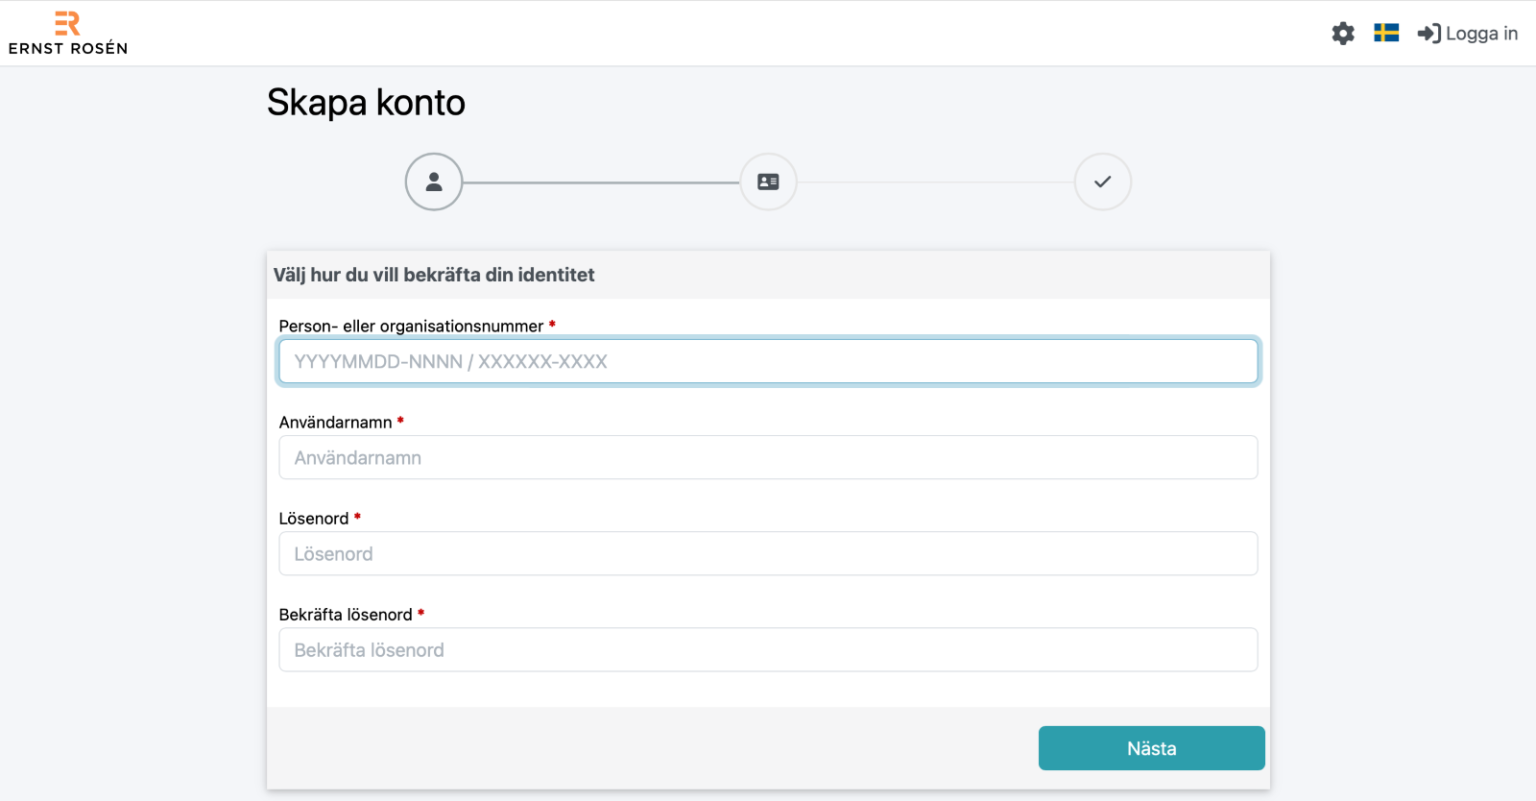Click the 'Person- eller organisationsnummer' label
The height and width of the screenshot is (801, 1536).
(x=411, y=326)
